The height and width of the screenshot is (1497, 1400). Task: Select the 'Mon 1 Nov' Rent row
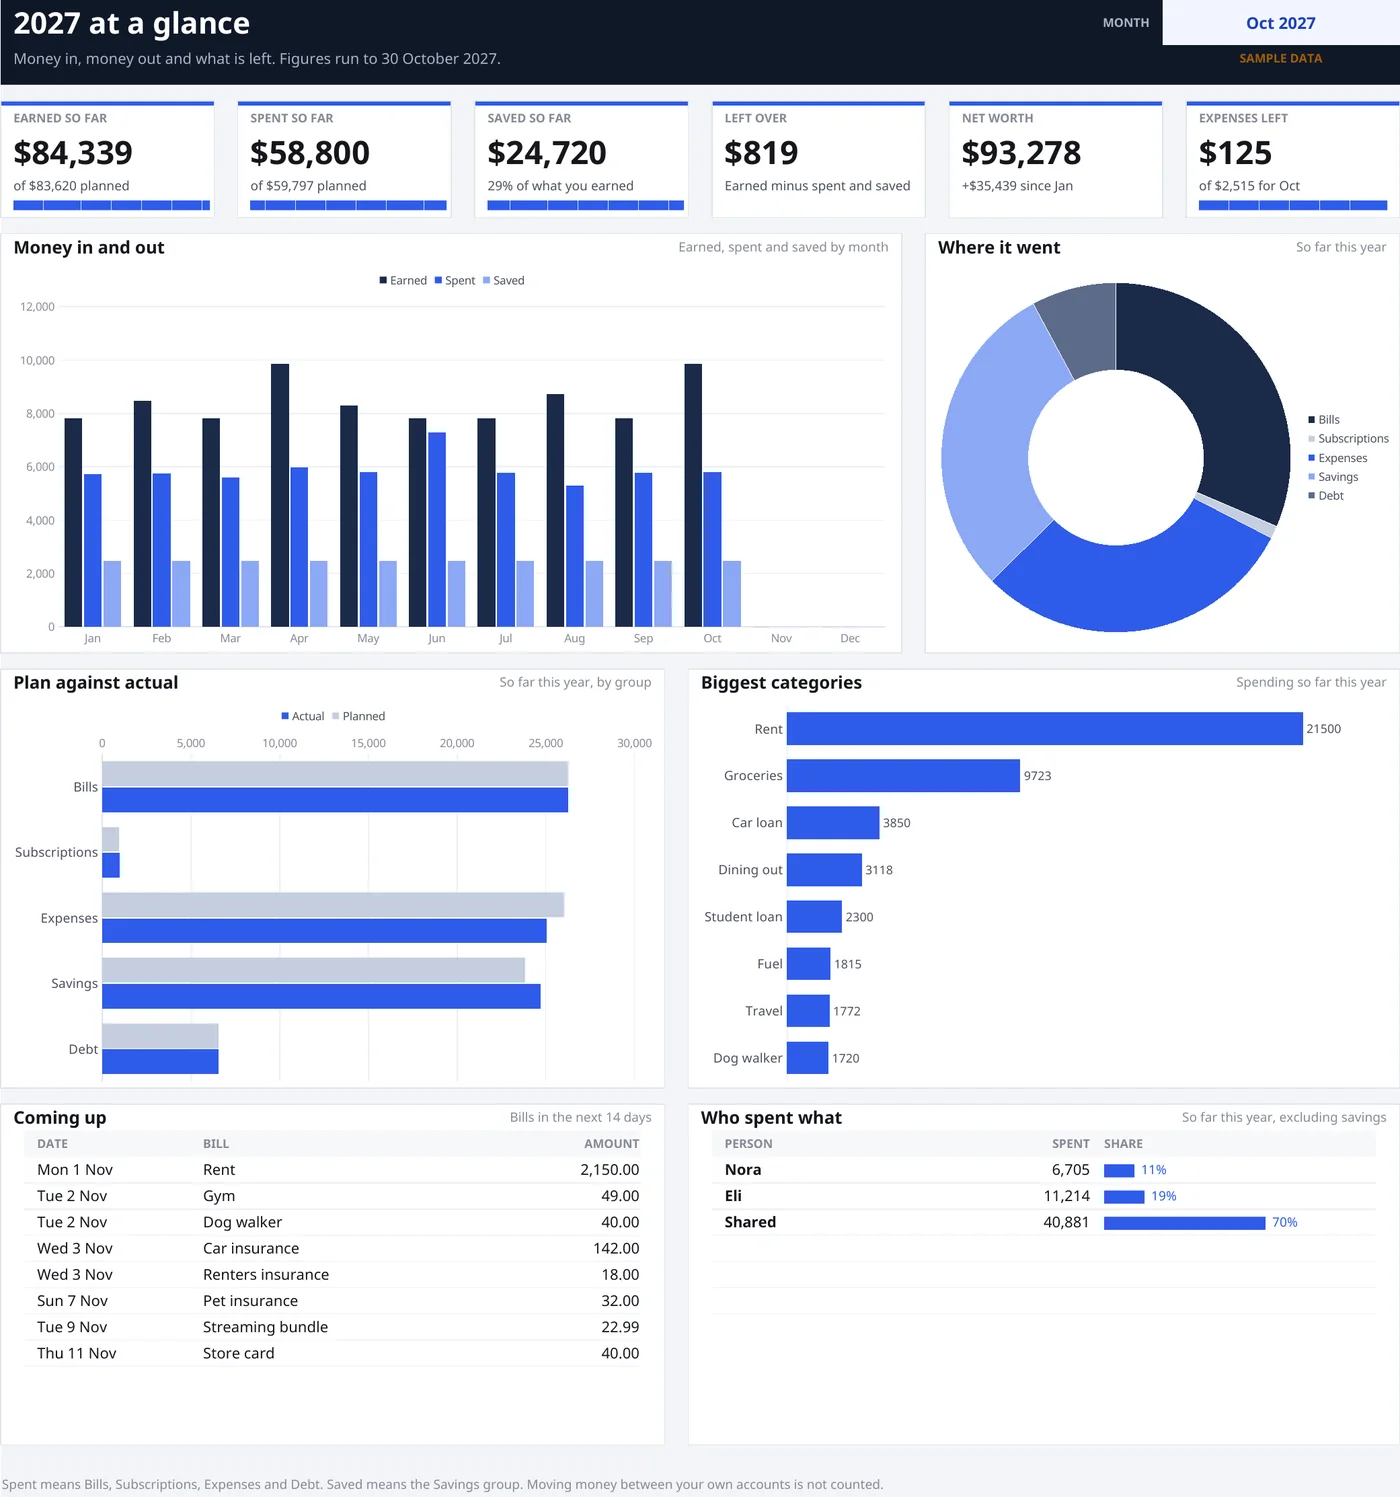[332, 1170]
